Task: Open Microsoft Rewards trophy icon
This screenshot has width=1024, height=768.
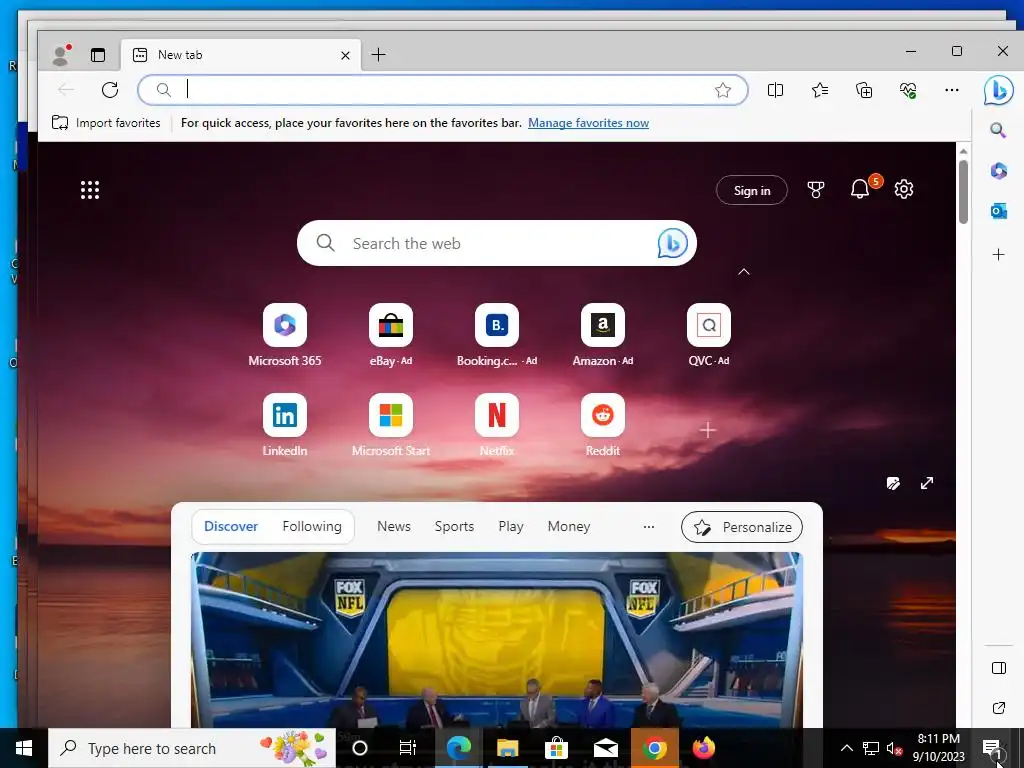Action: coord(816,190)
